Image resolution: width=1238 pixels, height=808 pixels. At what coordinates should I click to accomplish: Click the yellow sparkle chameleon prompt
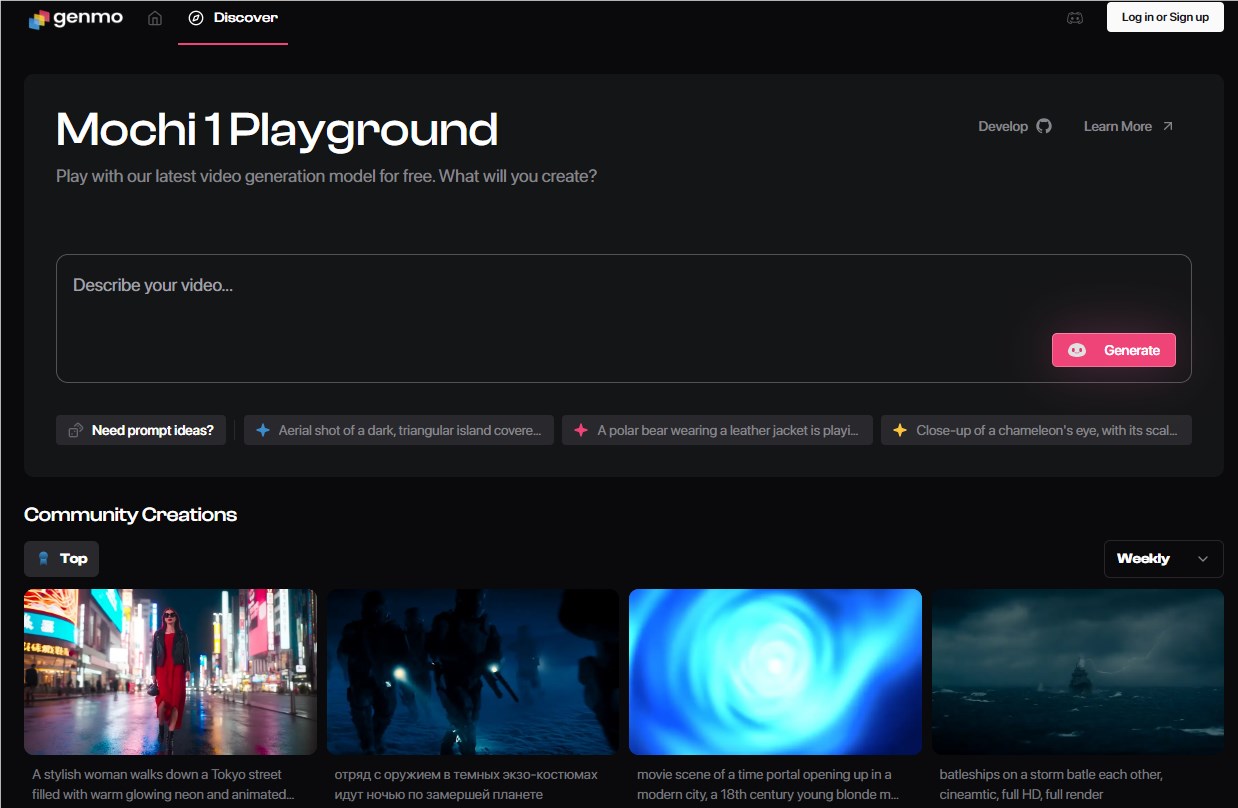pos(1036,430)
